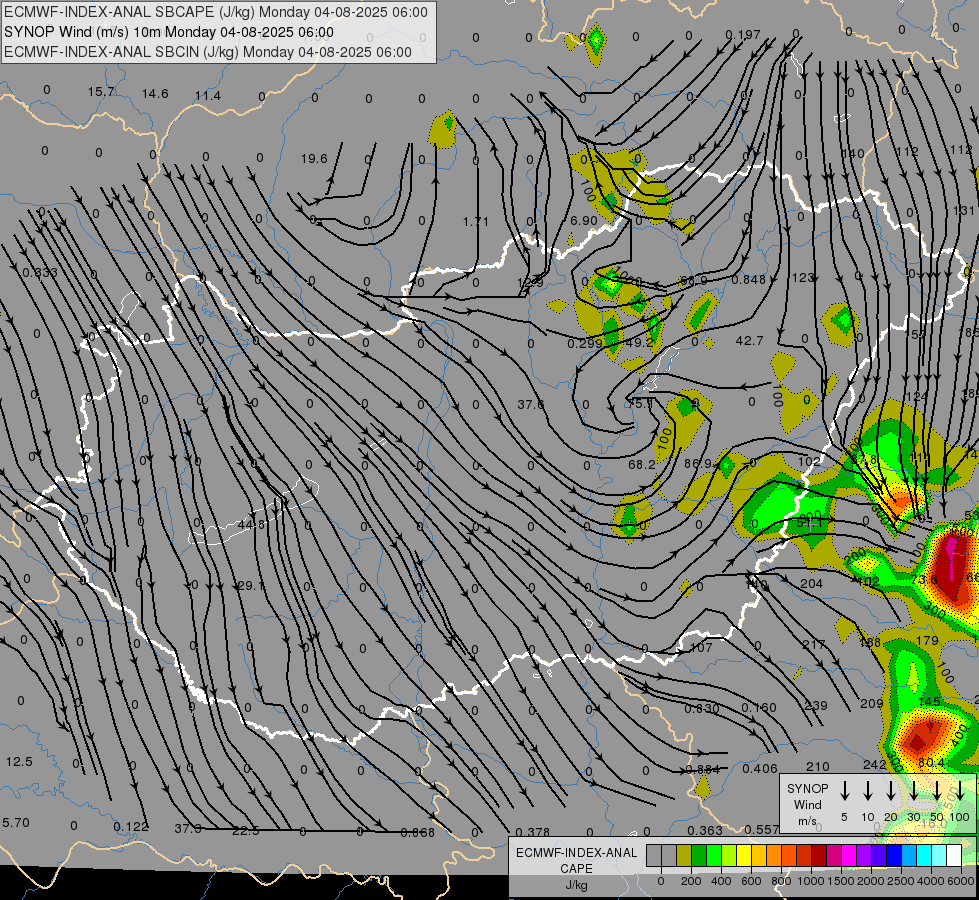This screenshot has width=979, height=900.
Task: Click the 239 value on the map
Action: click(x=816, y=705)
